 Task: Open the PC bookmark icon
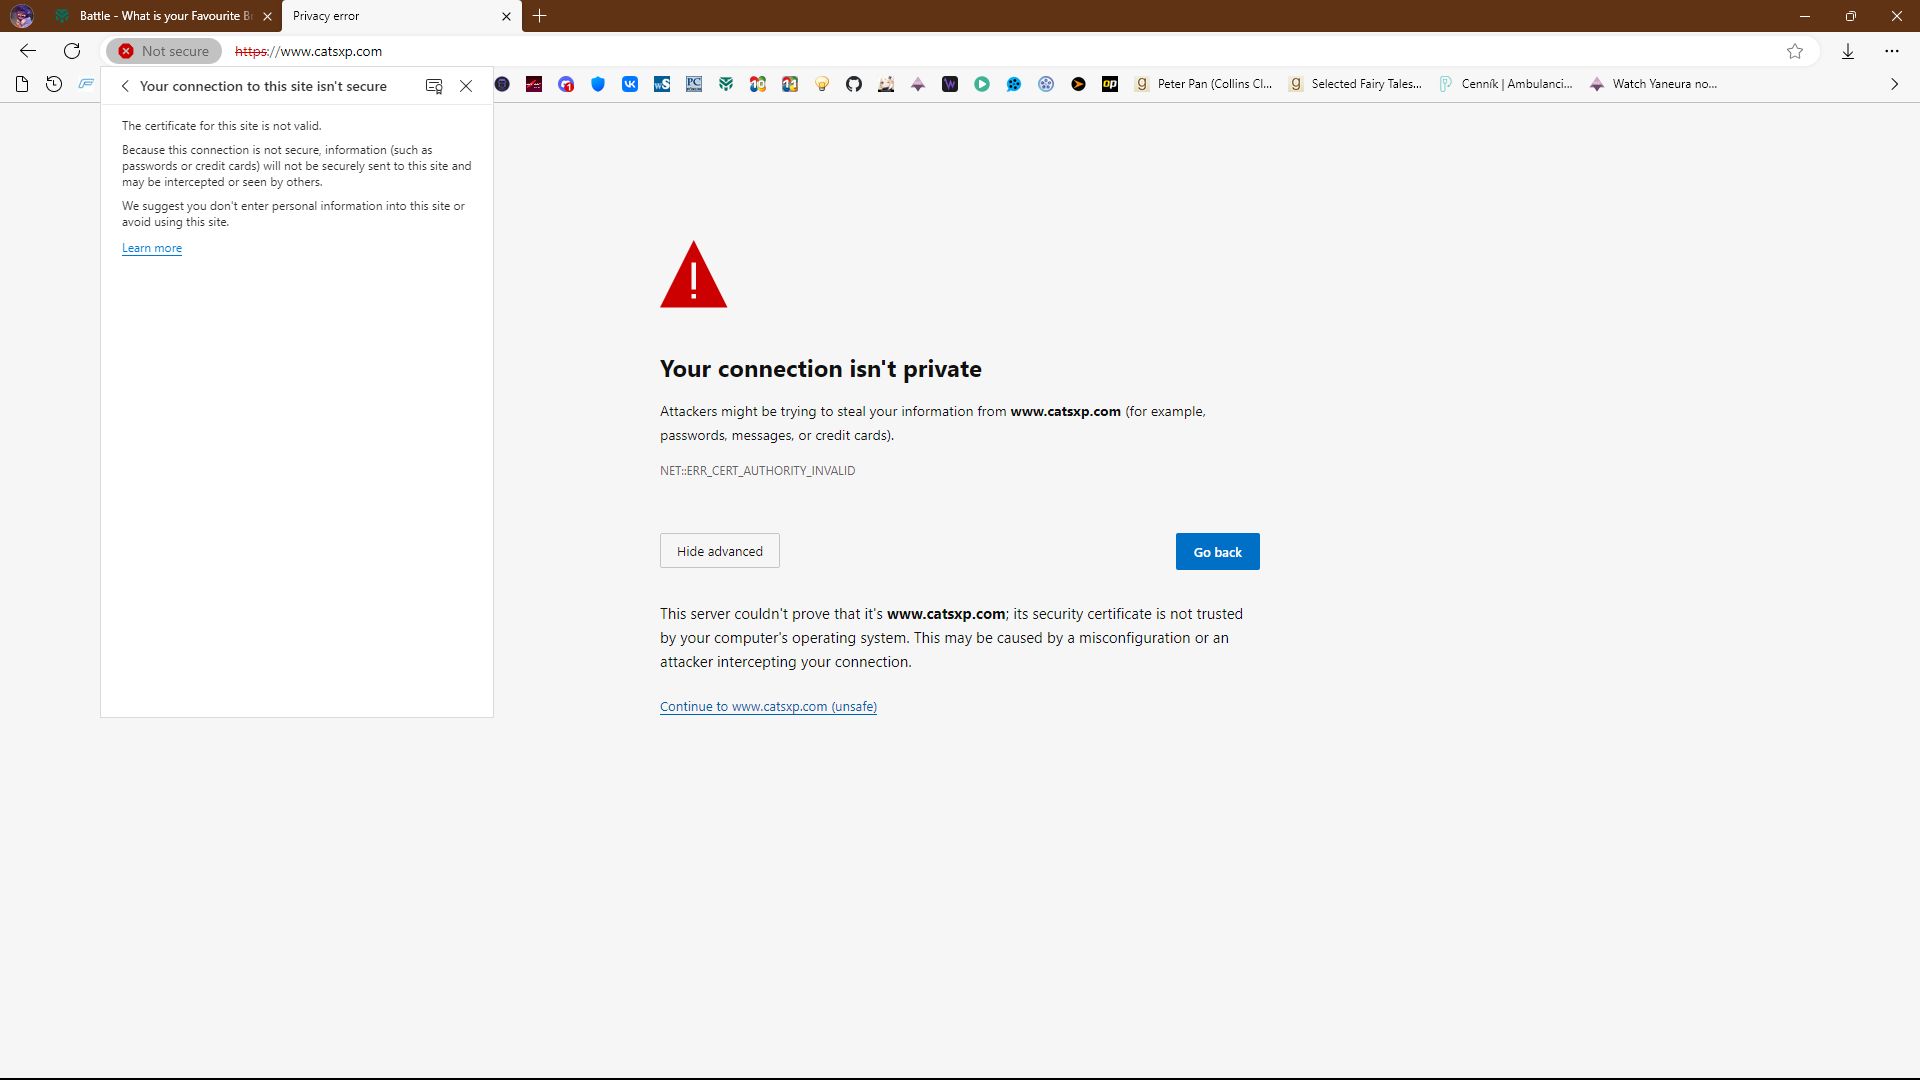694,84
